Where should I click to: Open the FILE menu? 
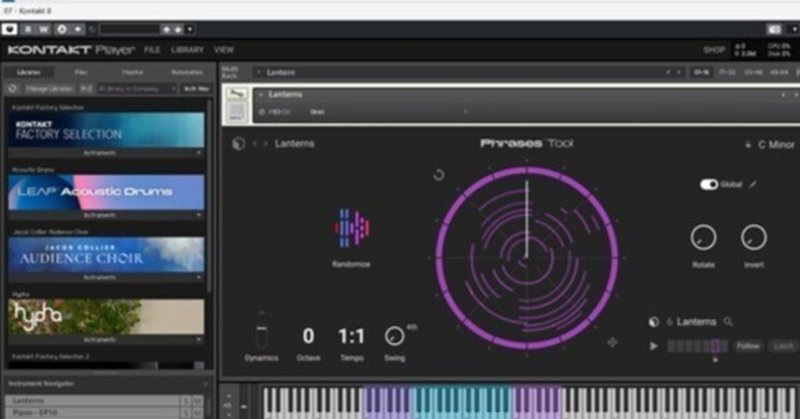[x=152, y=50]
